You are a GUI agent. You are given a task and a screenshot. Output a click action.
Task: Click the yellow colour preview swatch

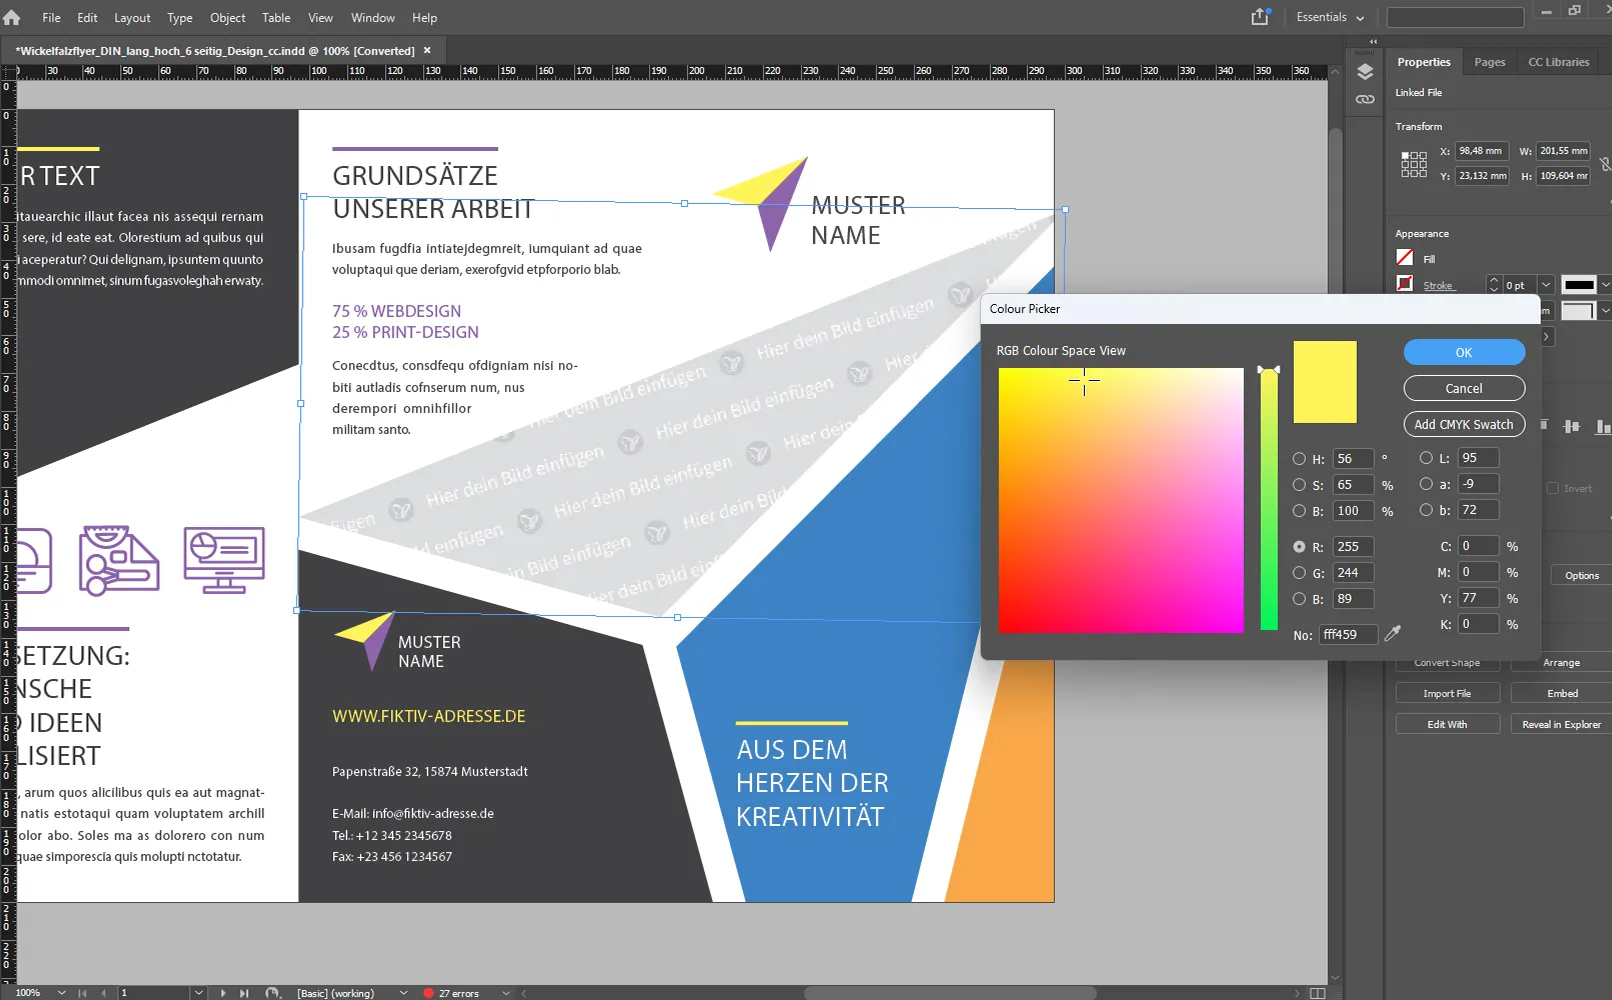1325,382
